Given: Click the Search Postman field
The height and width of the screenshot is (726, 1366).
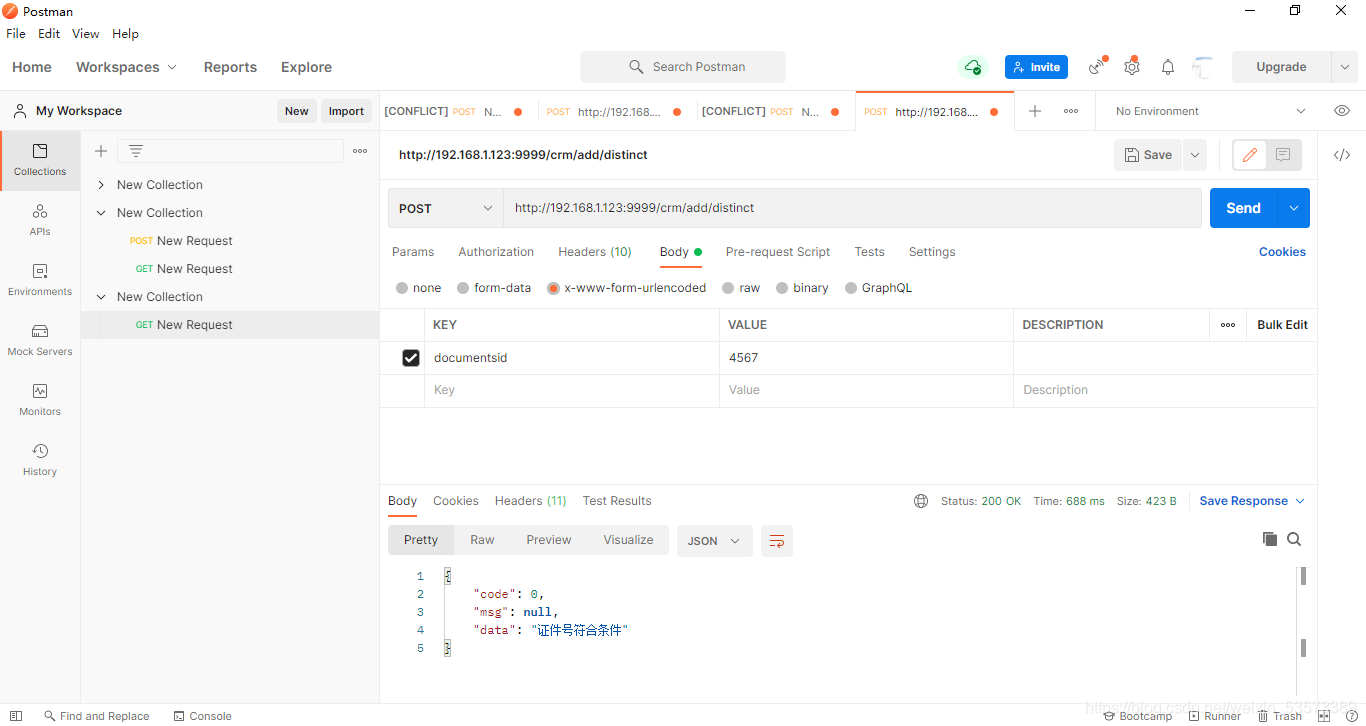Looking at the screenshot, I should (x=683, y=67).
